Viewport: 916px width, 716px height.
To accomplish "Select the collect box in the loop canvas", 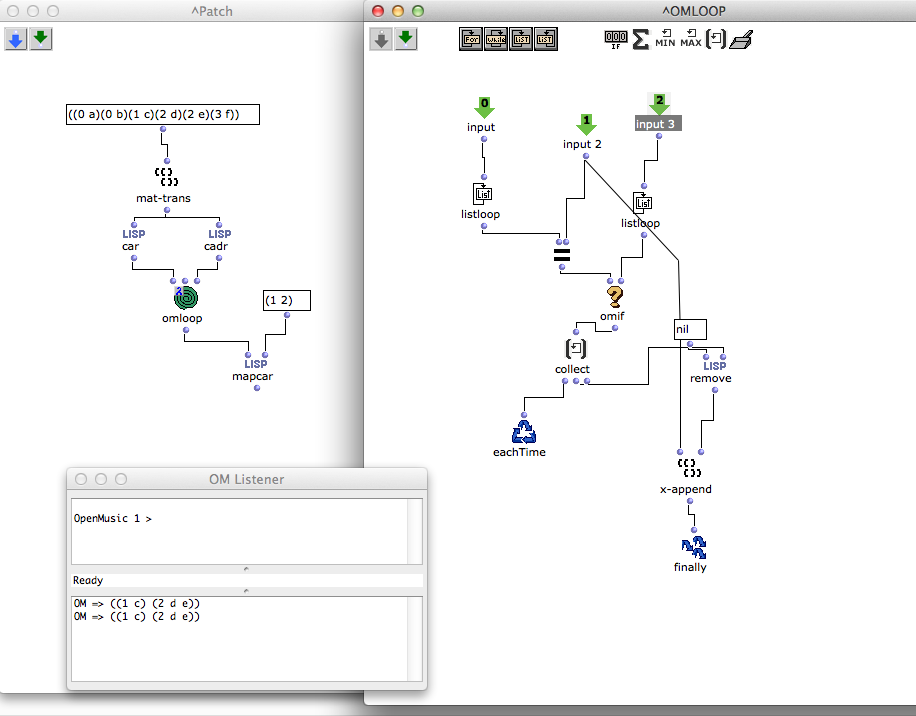I will point(575,349).
